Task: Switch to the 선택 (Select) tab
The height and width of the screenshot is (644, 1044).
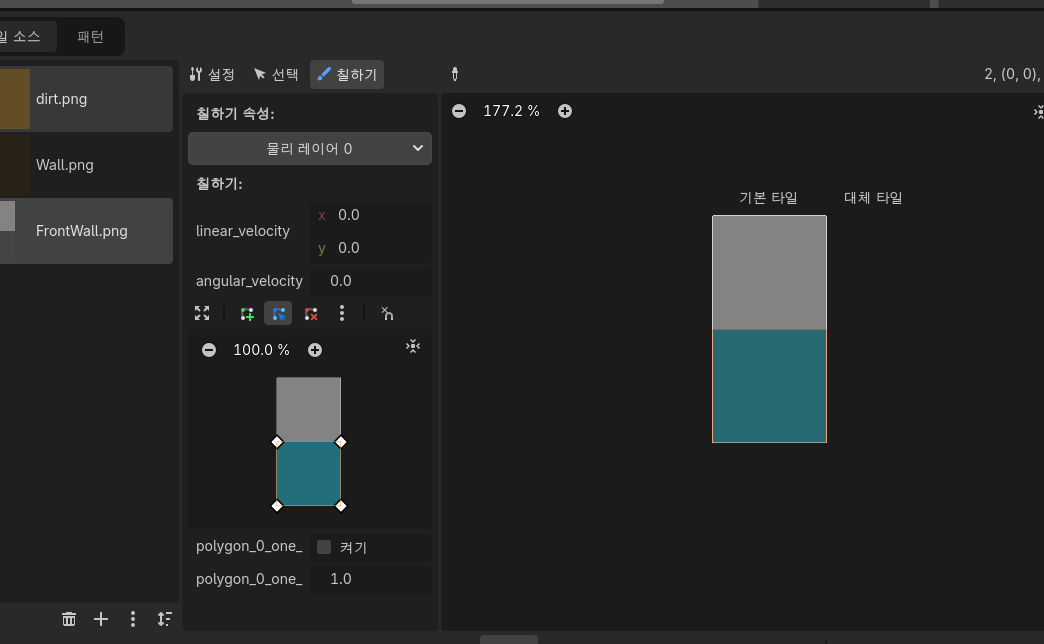Action: pyautogui.click(x=276, y=75)
